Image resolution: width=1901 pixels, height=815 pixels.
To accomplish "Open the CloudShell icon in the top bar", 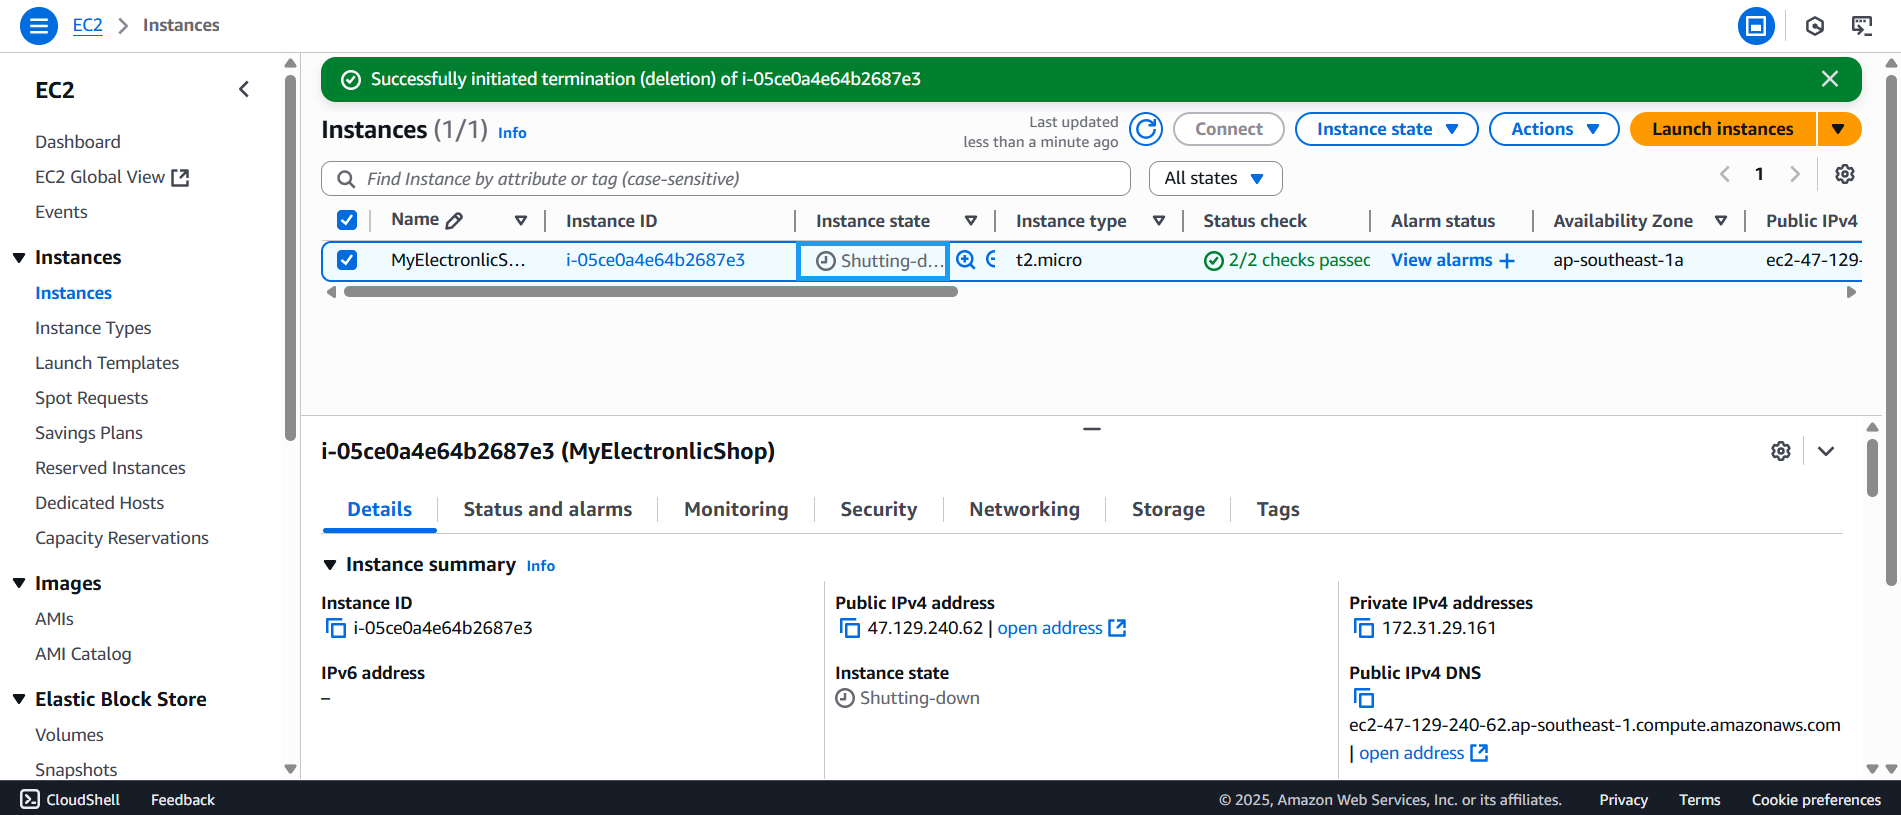I will pos(1862,26).
